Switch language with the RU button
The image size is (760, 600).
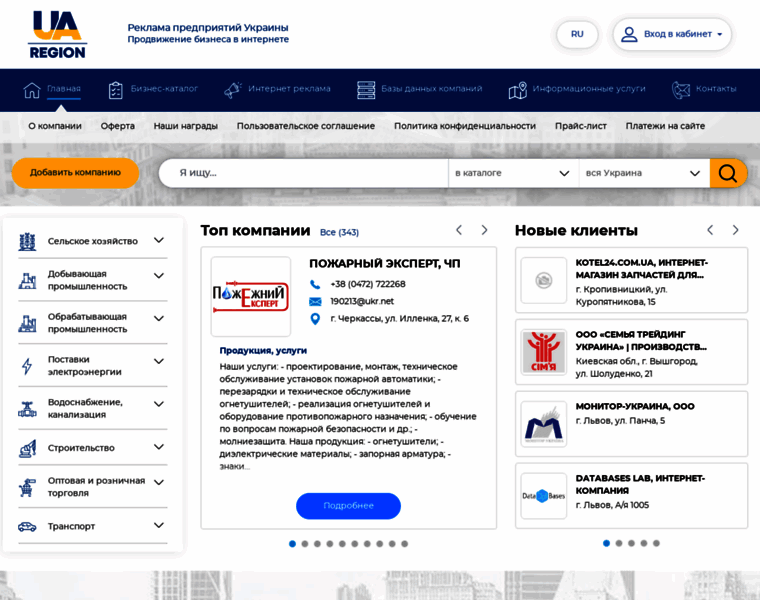click(x=577, y=34)
